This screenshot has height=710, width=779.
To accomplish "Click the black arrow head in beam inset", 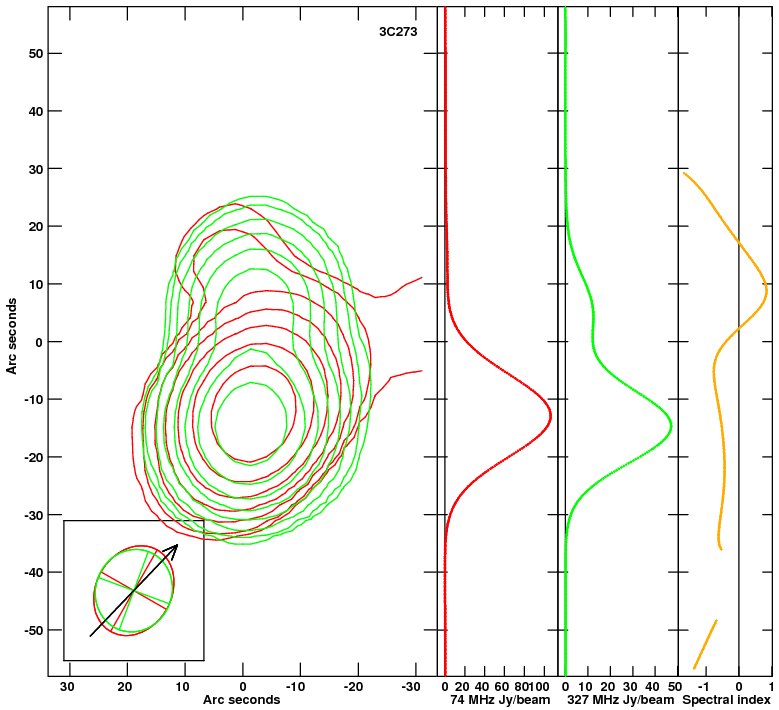I will click(x=172, y=550).
